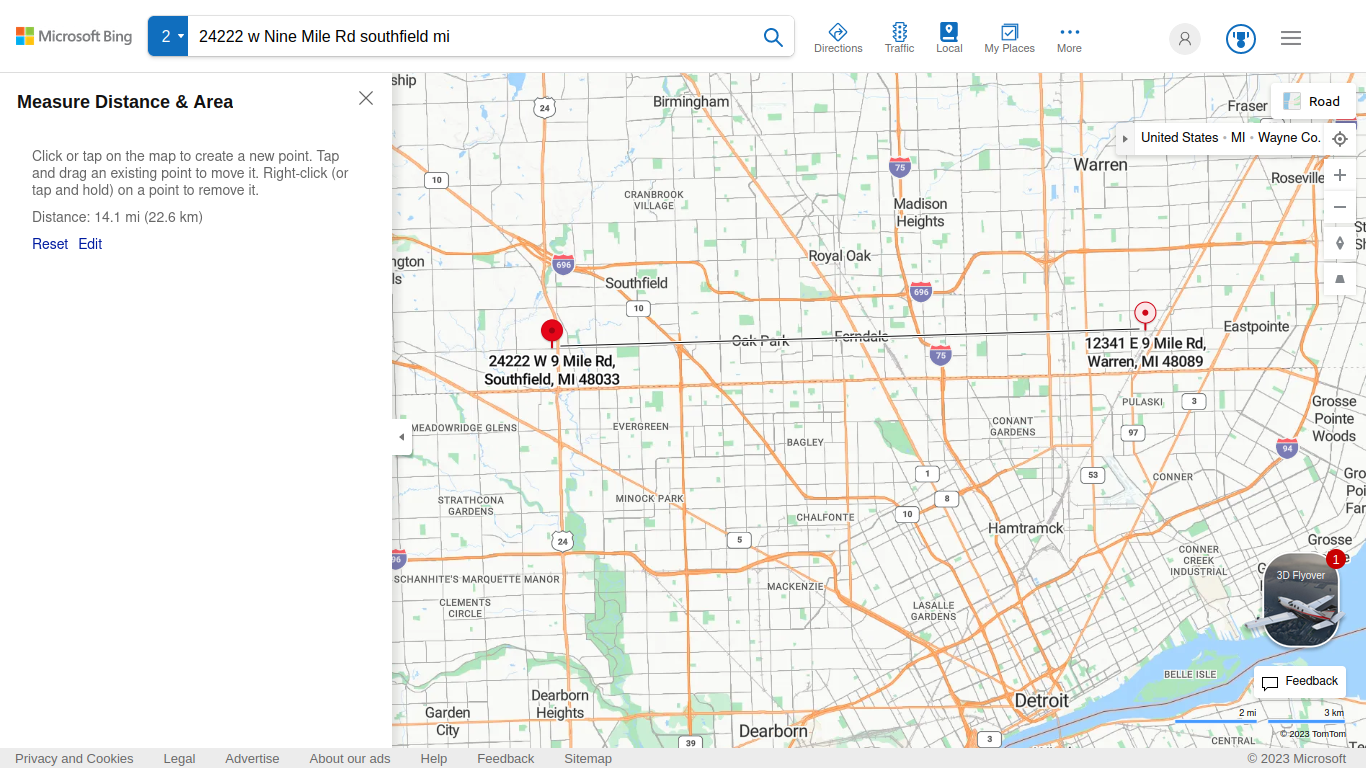Image resolution: width=1366 pixels, height=768 pixels.
Task: Click the red Southfield start pin
Action: click(x=552, y=332)
